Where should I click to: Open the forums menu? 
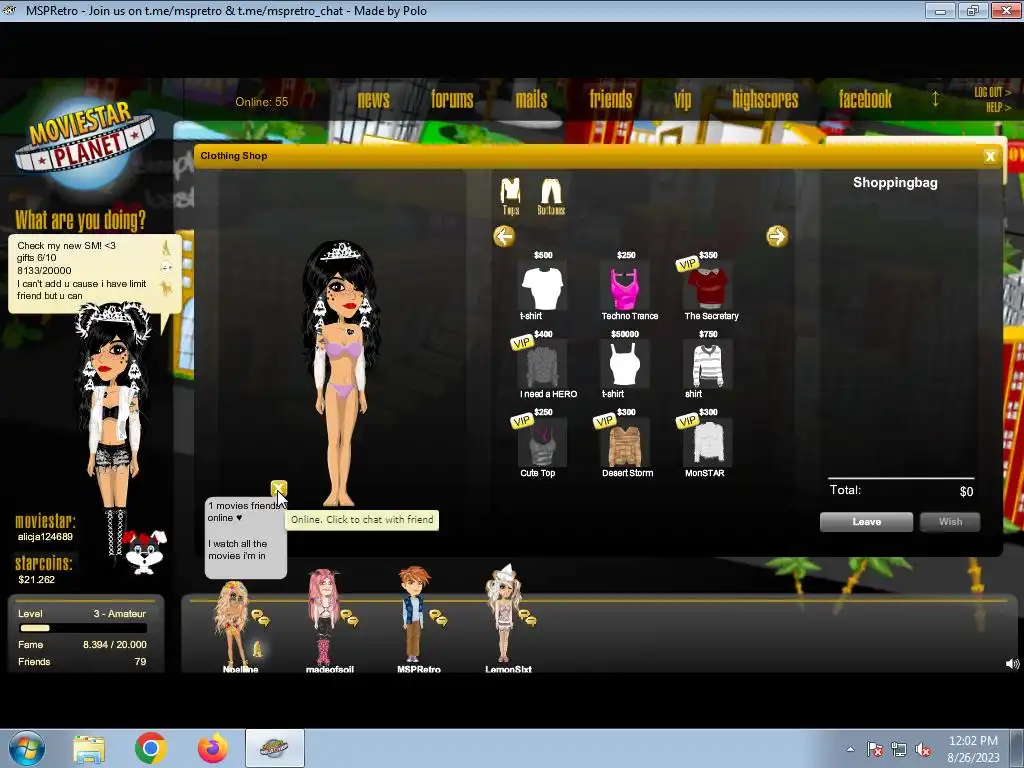pos(452,99)
